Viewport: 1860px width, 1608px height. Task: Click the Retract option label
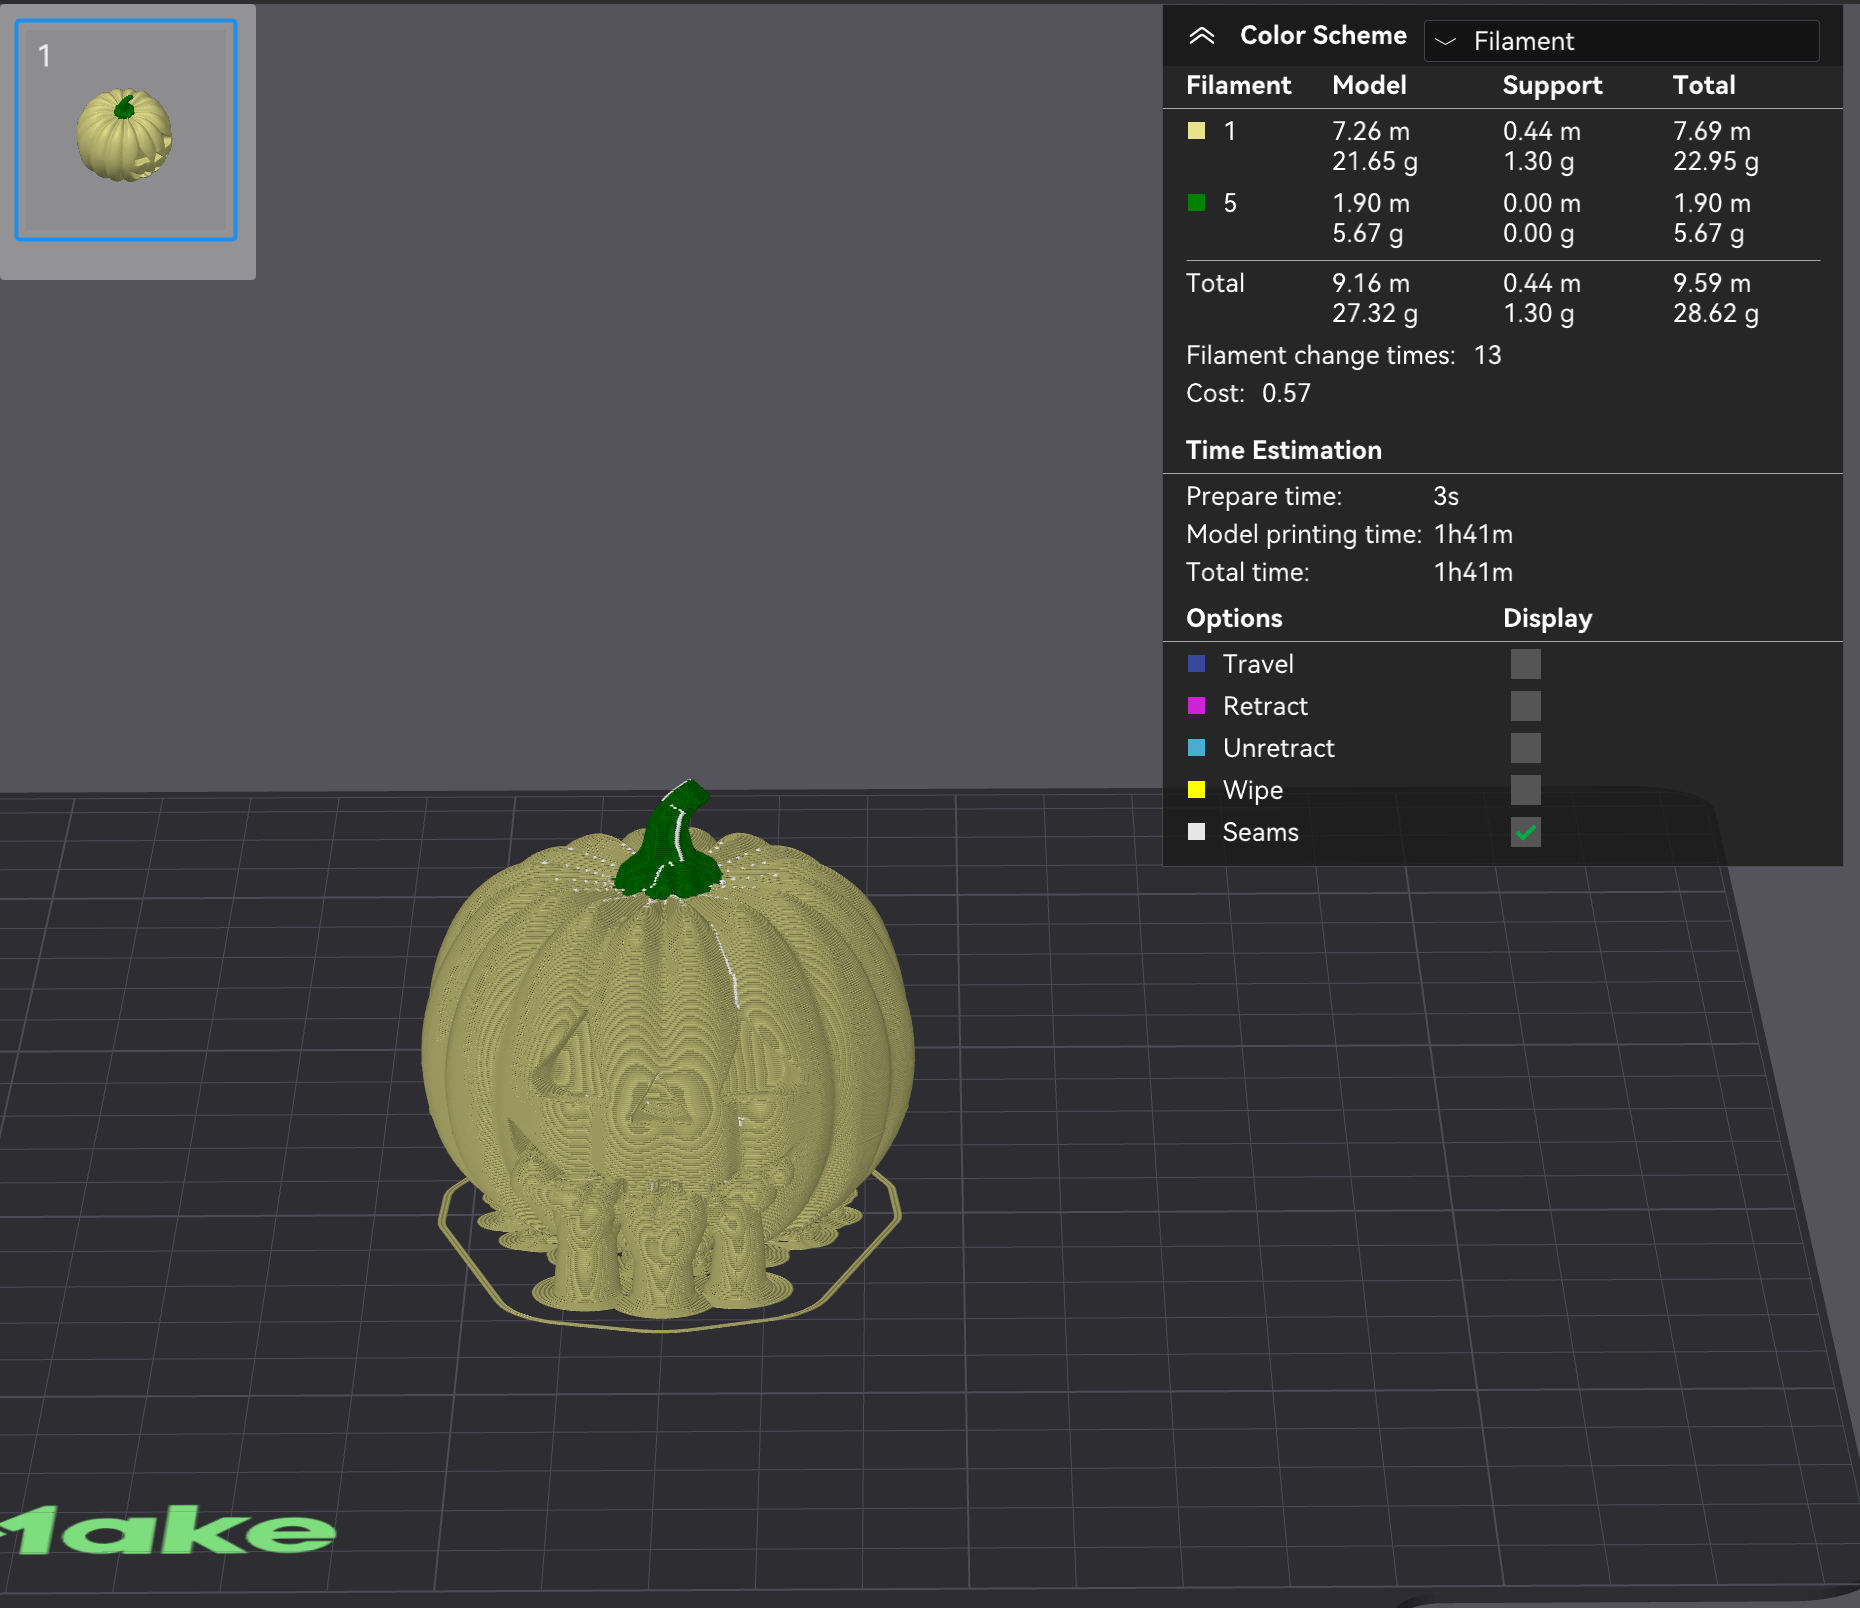1265,706
